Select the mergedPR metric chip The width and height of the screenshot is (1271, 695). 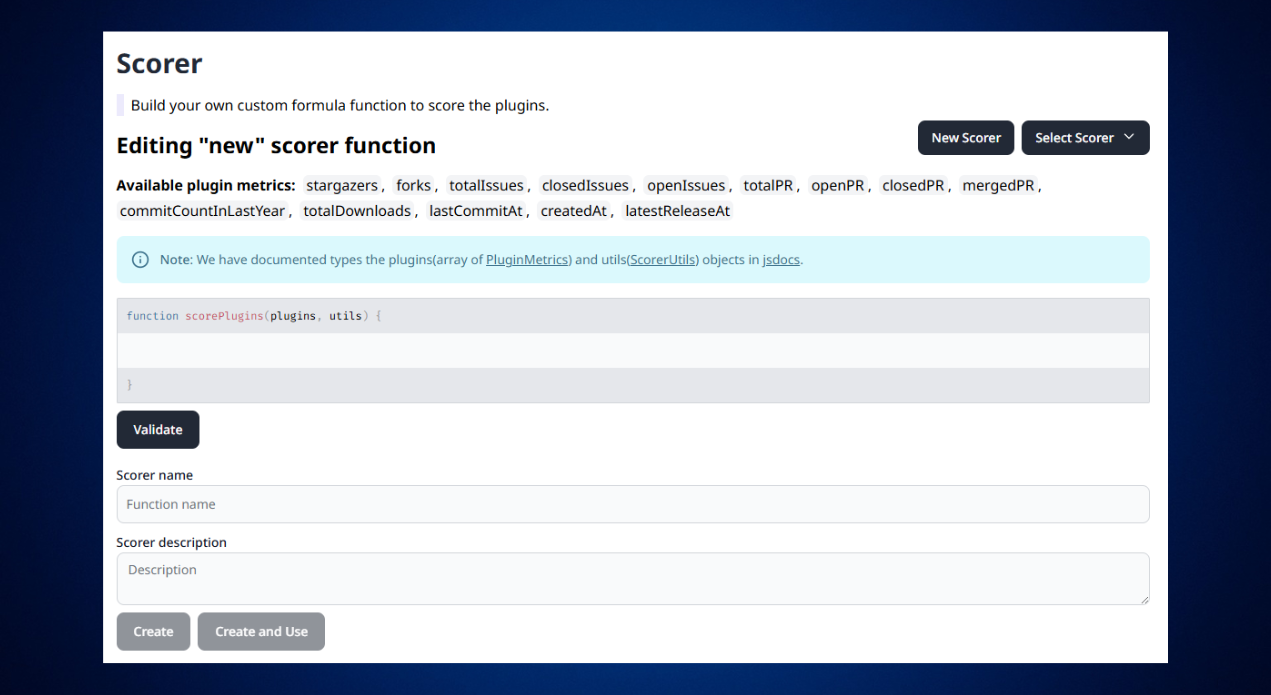[998, 185]
